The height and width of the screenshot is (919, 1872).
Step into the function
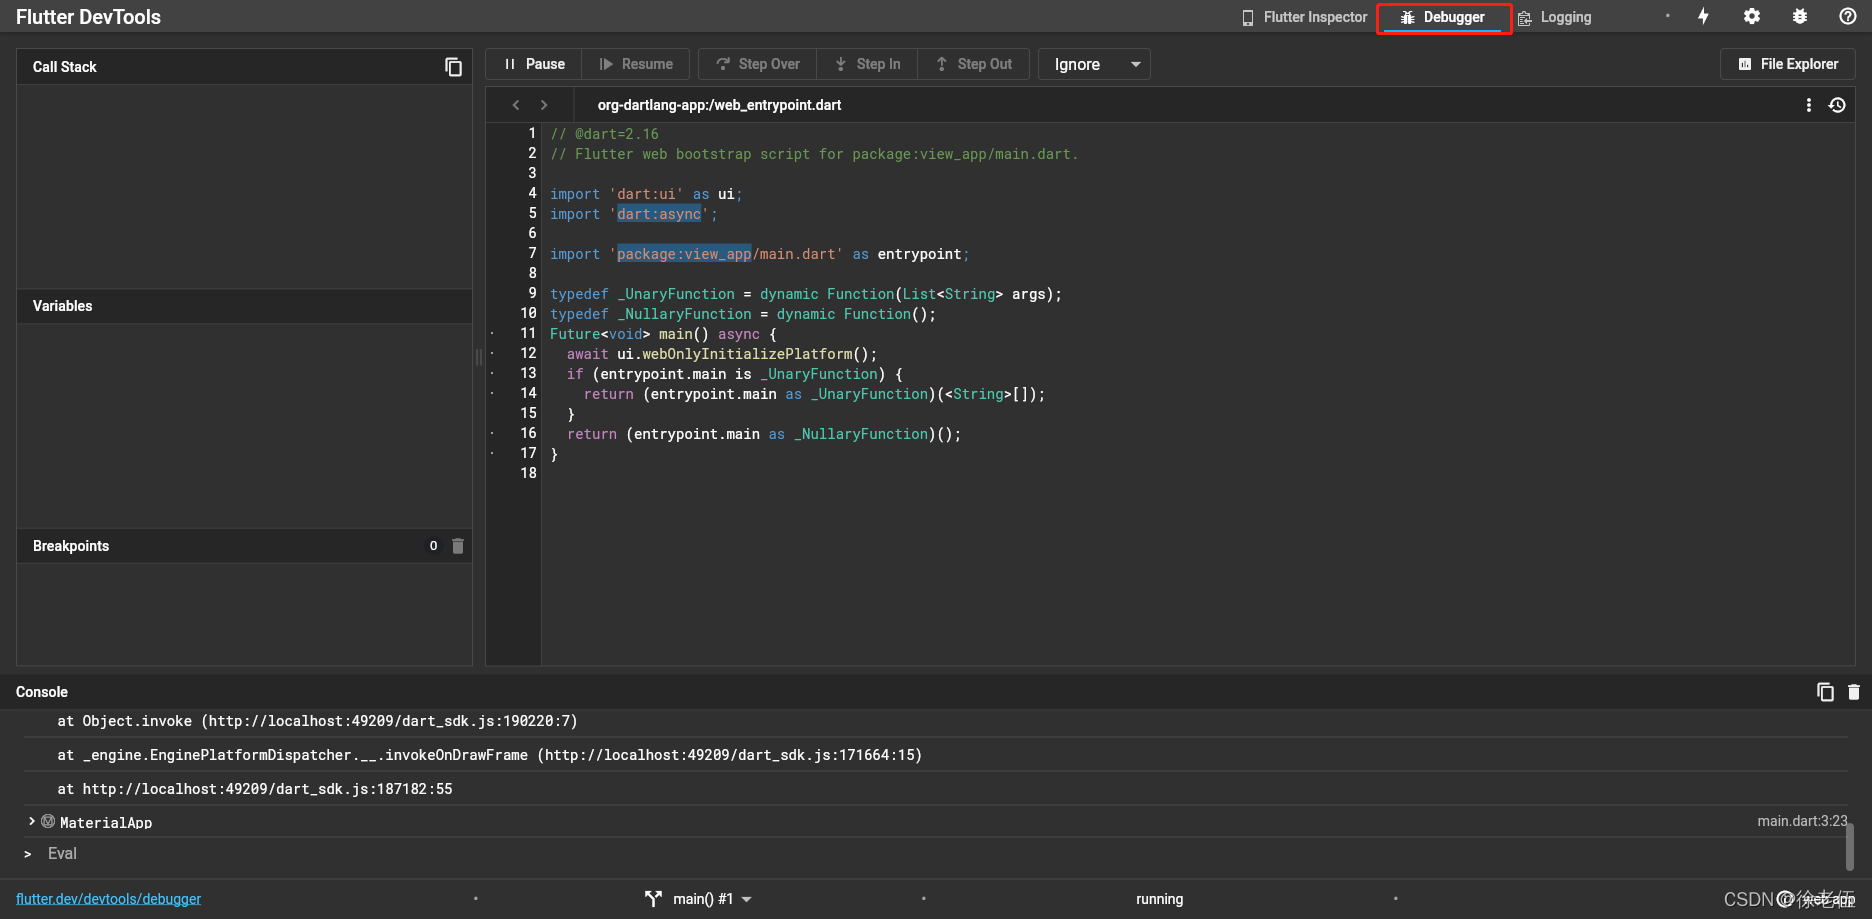pos(868,64)
